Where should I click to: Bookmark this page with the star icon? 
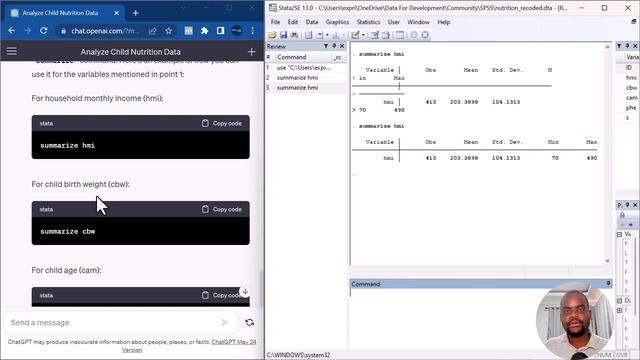pos(169,31)
